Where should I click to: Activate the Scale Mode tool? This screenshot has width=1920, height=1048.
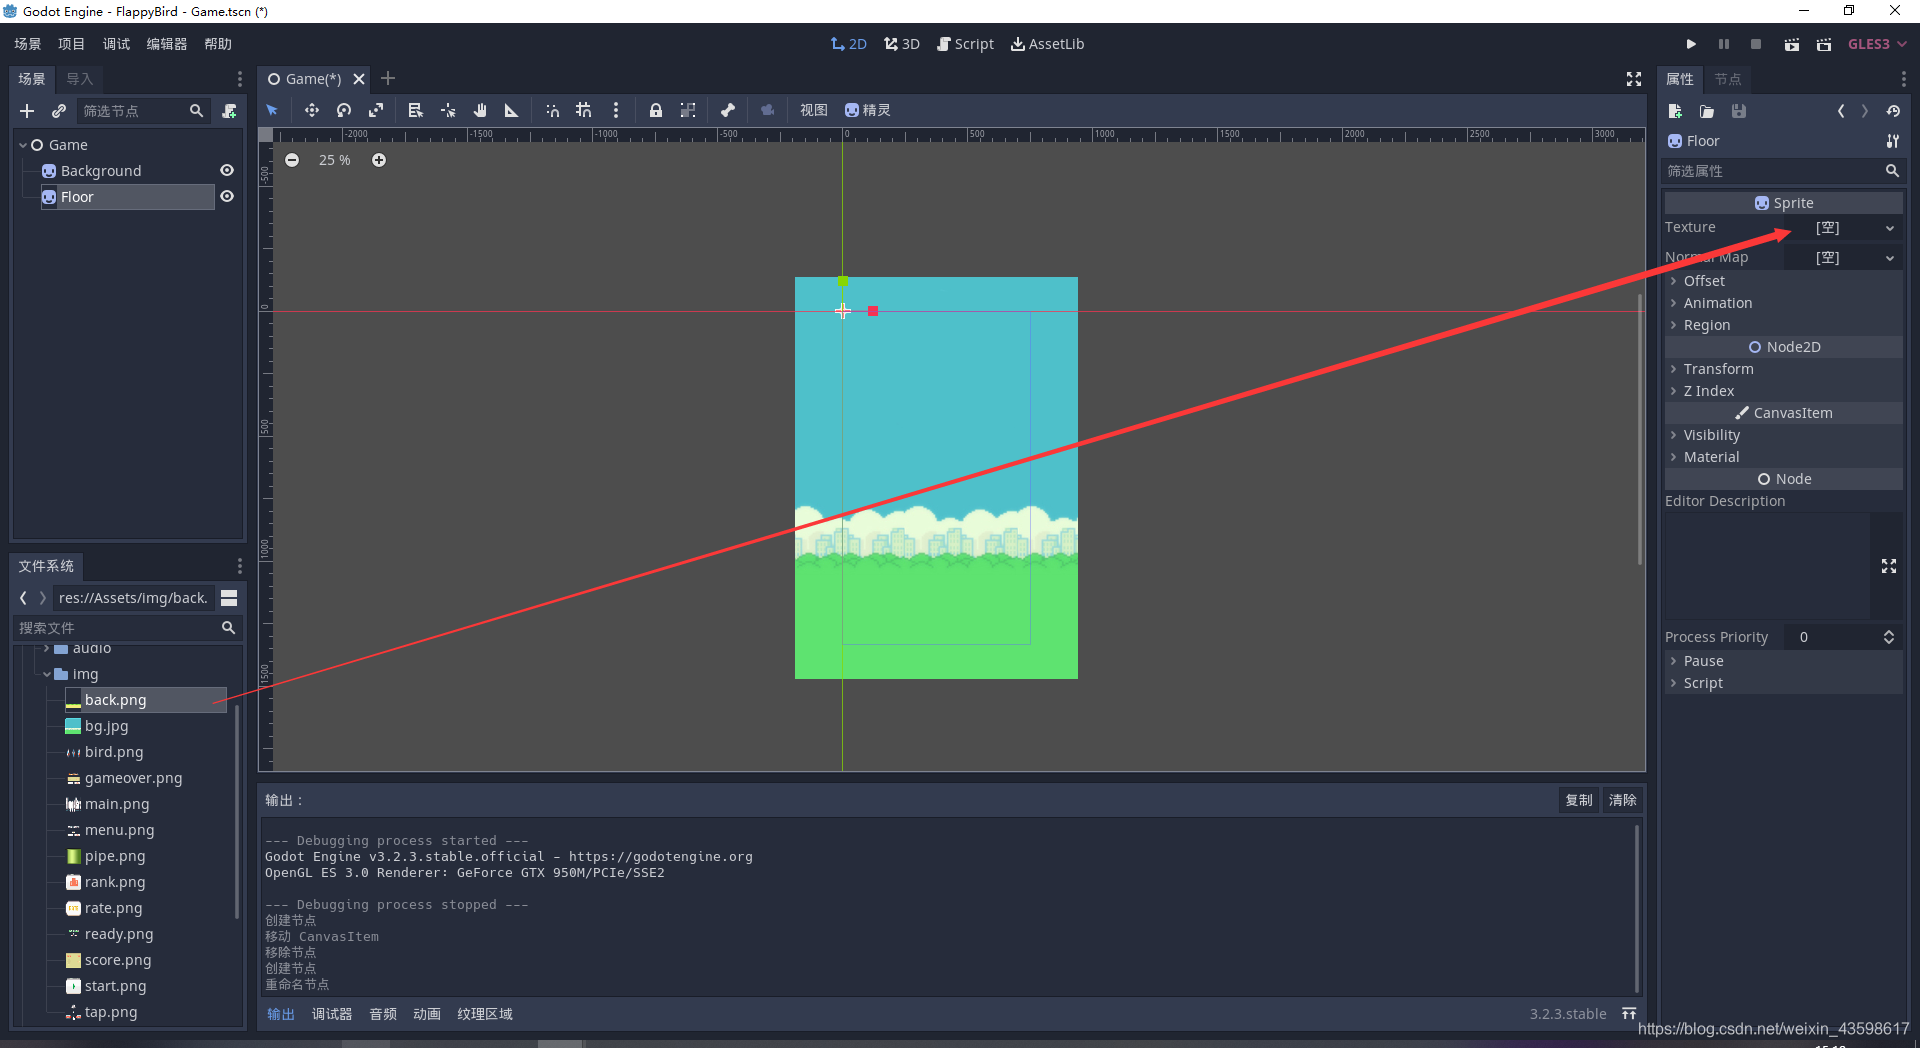click(x=376, y=110)
